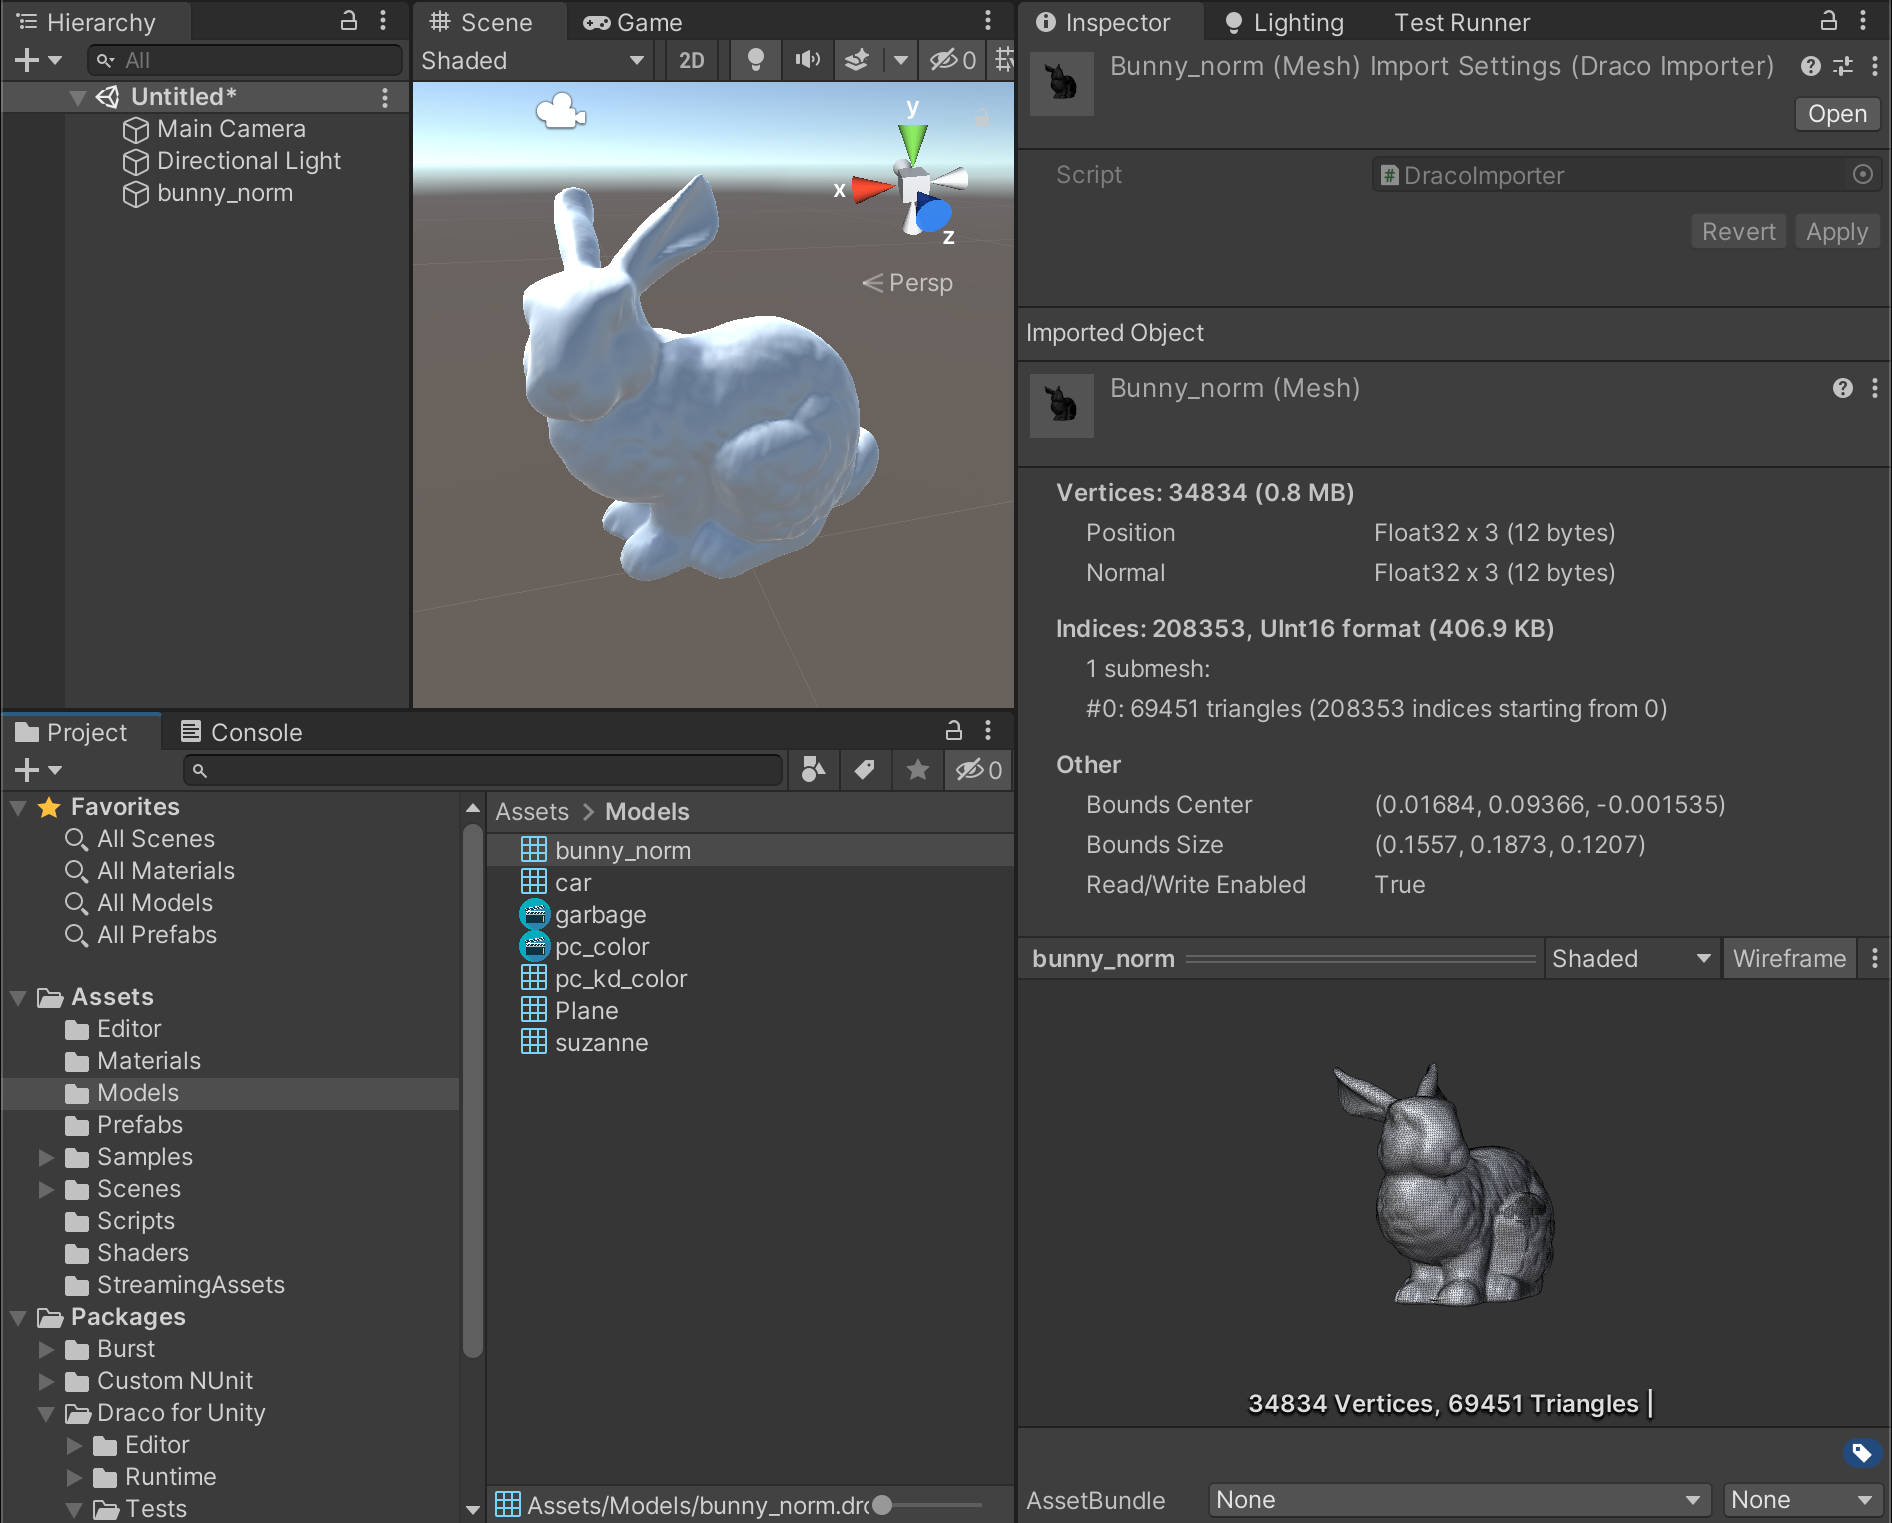Toggle the scene view lighting bulb icon
Screen dimensions: 1892x1523
pyautogui.click(x=755, y=60)
